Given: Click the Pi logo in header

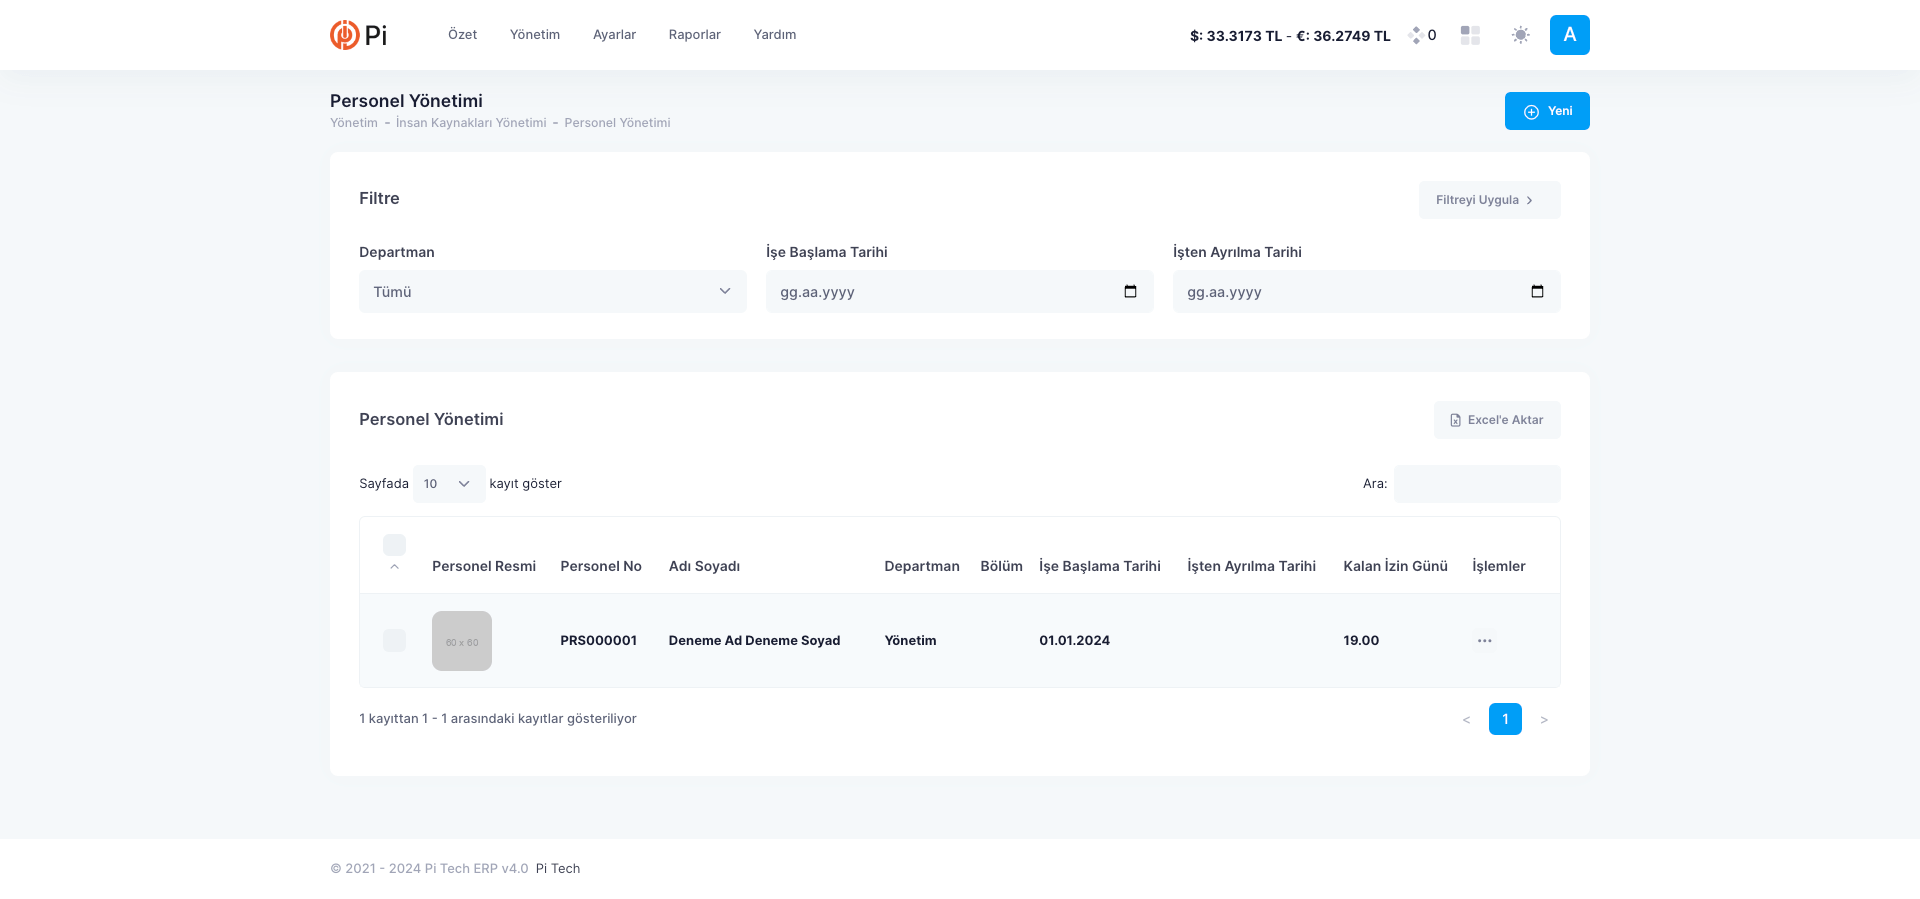Looking at the screenshot, I should coord(358,35).
